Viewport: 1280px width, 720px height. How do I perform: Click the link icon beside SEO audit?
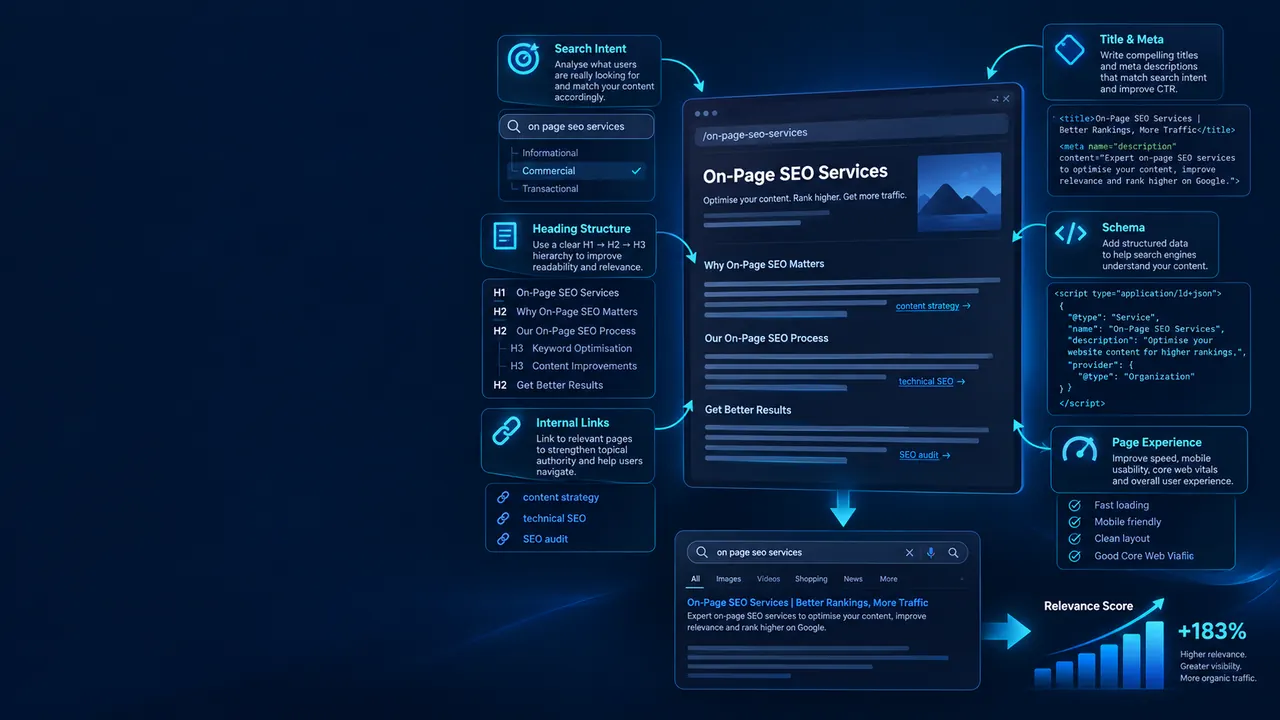tap(503, 539)
